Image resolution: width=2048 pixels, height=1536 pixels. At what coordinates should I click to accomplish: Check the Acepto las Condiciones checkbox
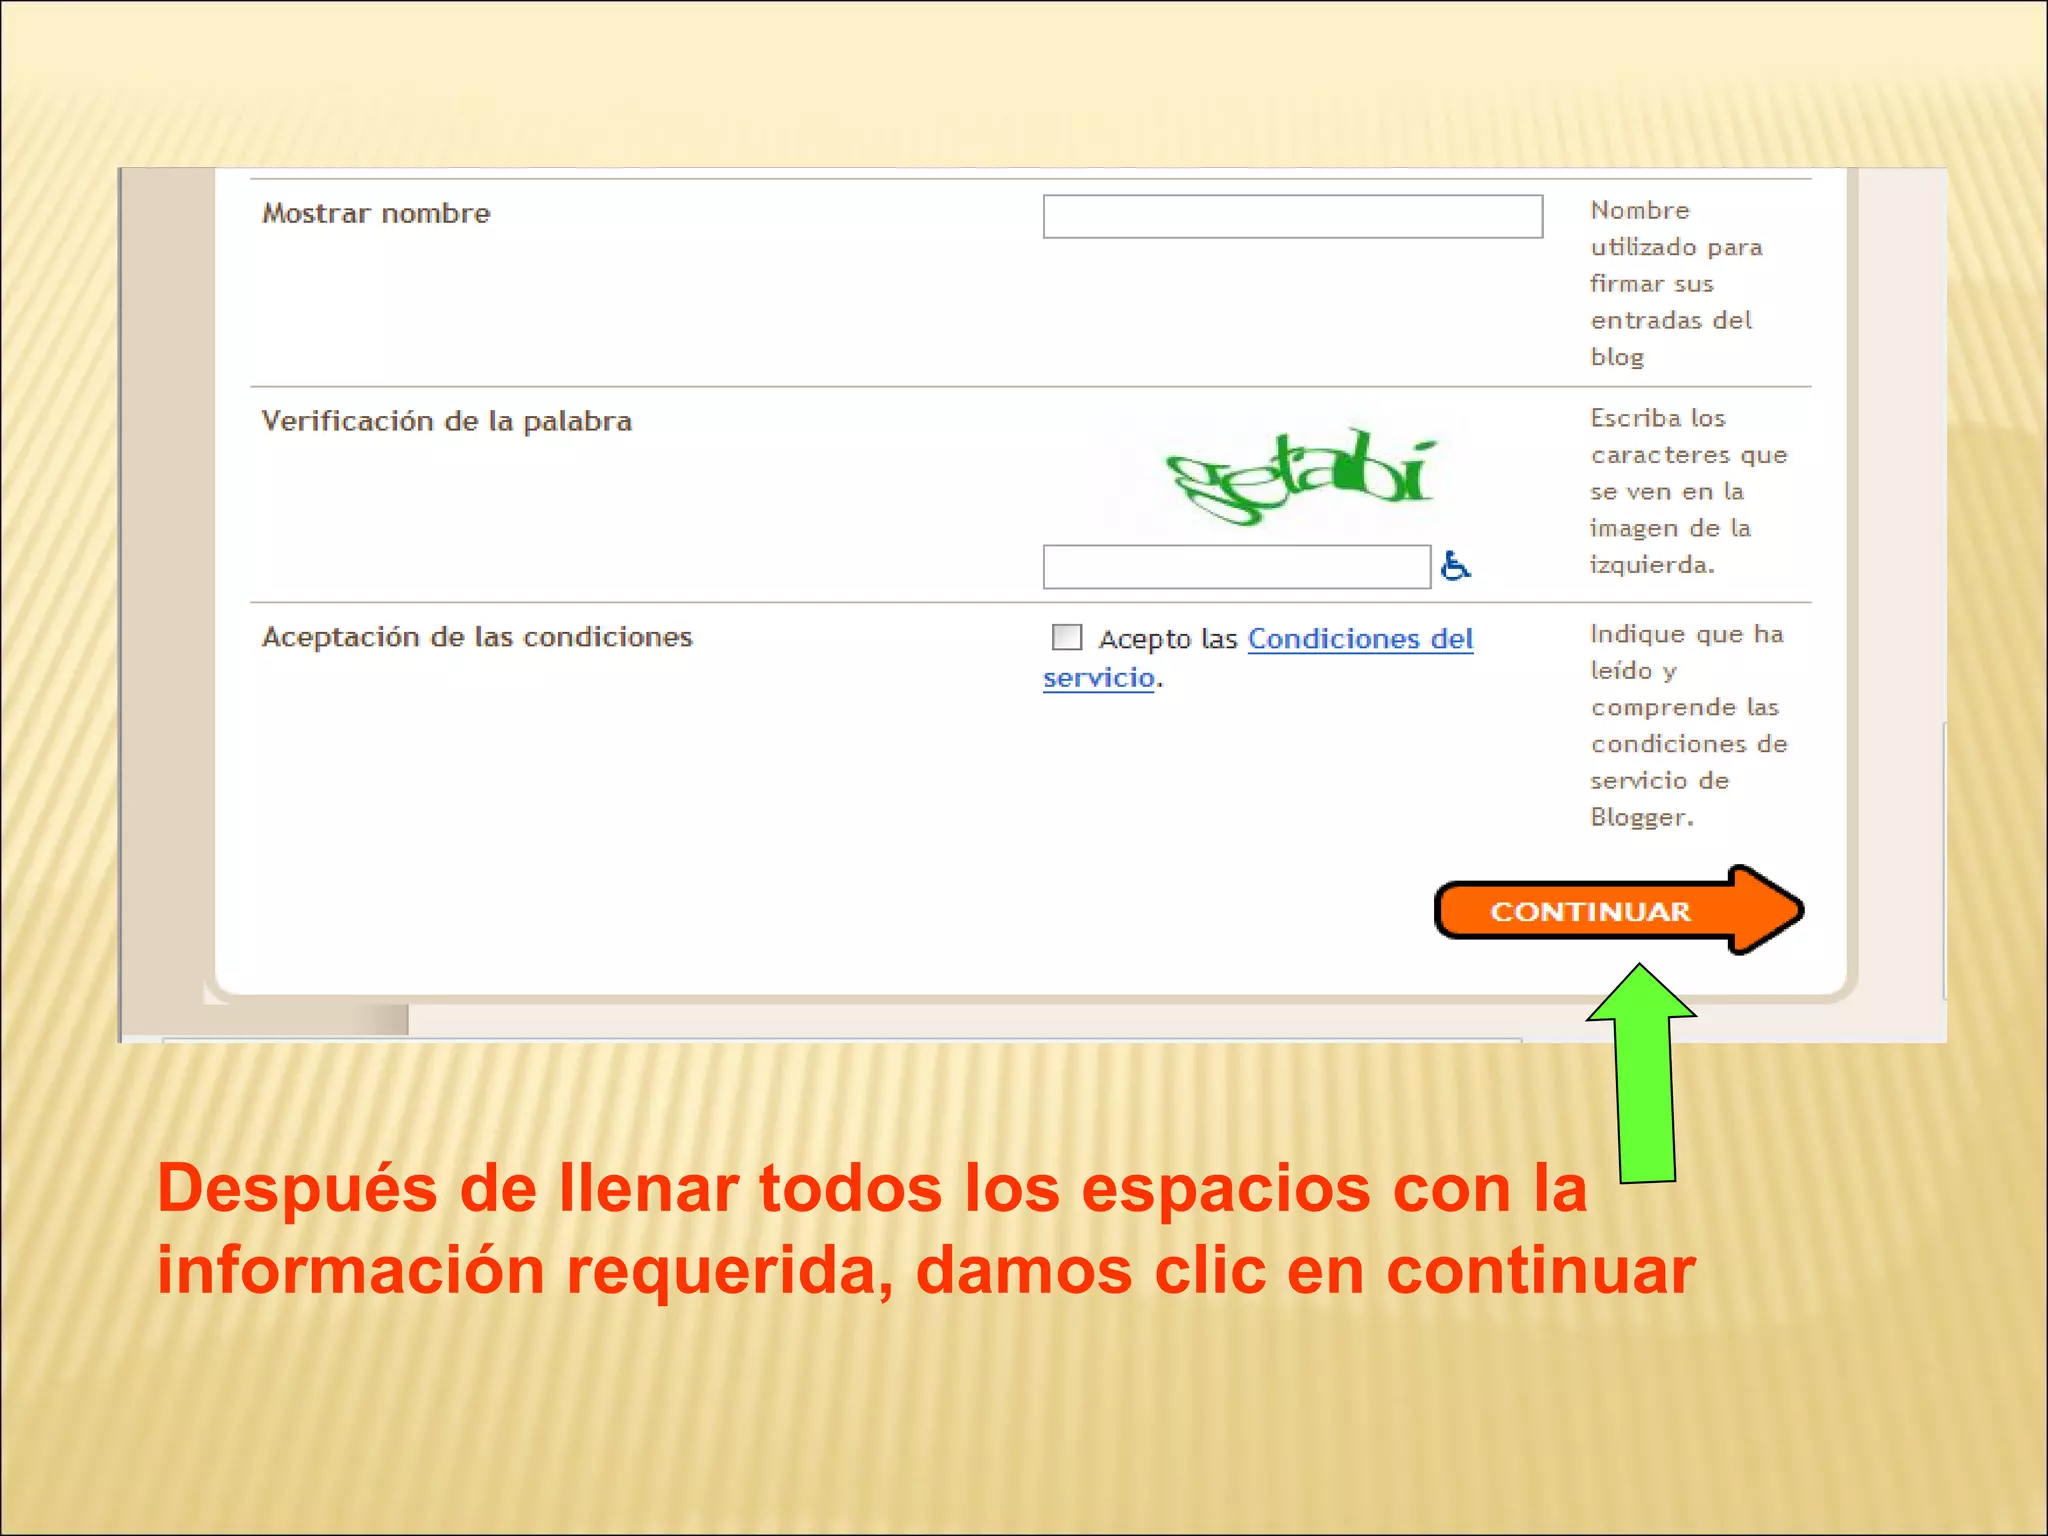point(1067,637)
